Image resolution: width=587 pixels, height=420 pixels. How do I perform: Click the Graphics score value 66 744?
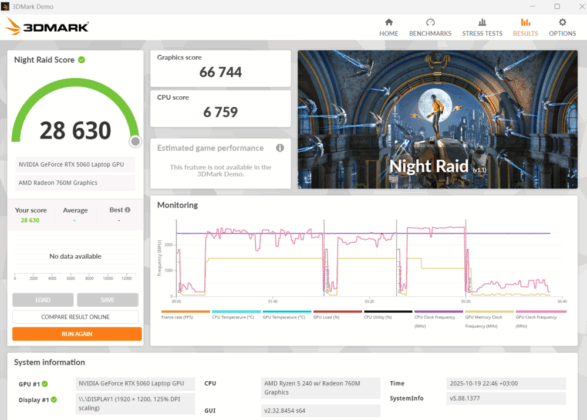tap(220, 72)
